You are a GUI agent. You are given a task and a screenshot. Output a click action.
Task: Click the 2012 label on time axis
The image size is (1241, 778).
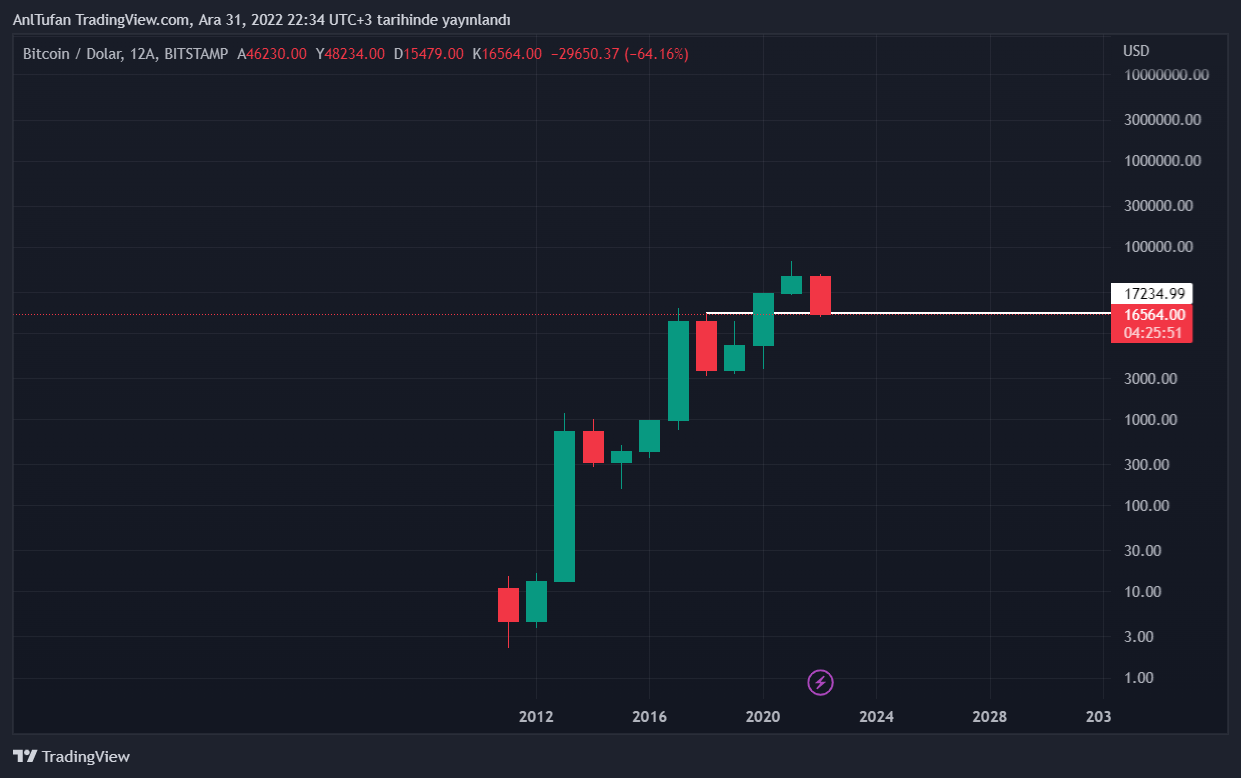tap(536, 717)
